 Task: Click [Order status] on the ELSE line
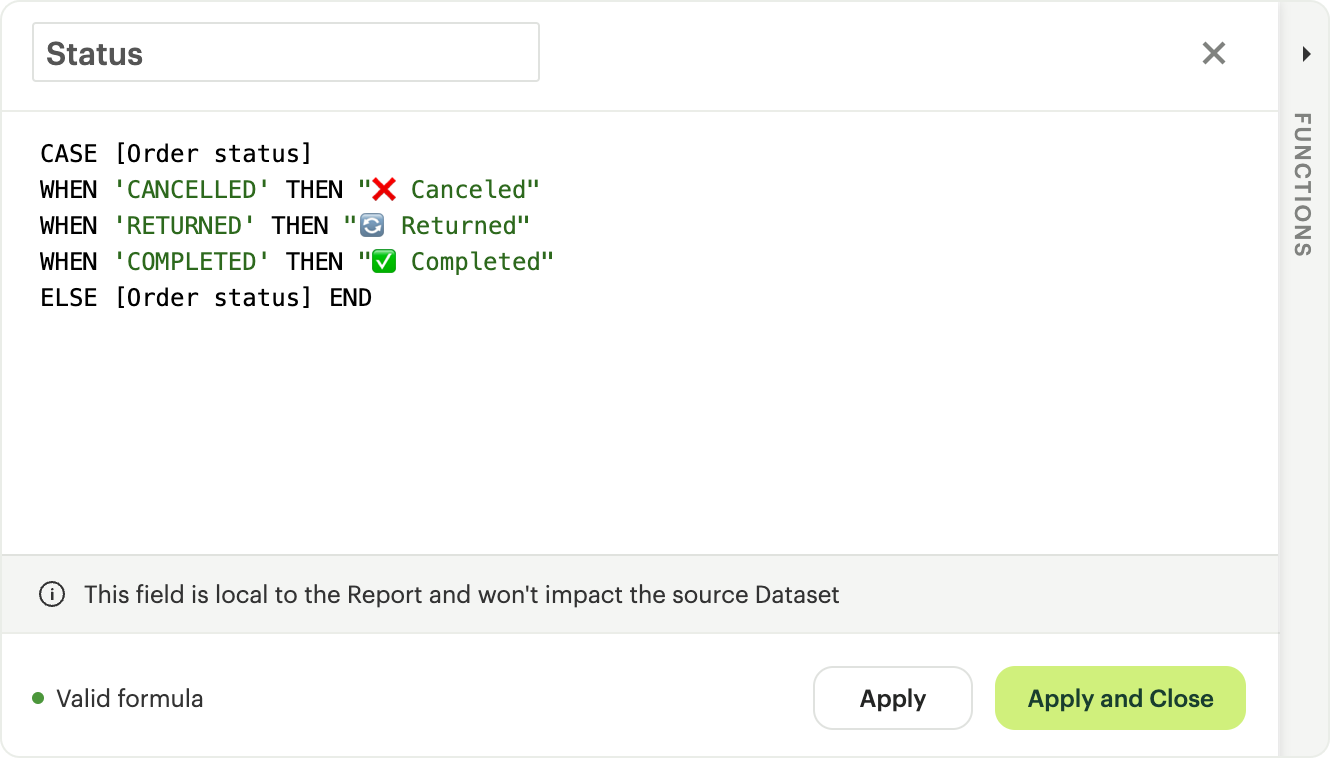[x=214, y=298]
